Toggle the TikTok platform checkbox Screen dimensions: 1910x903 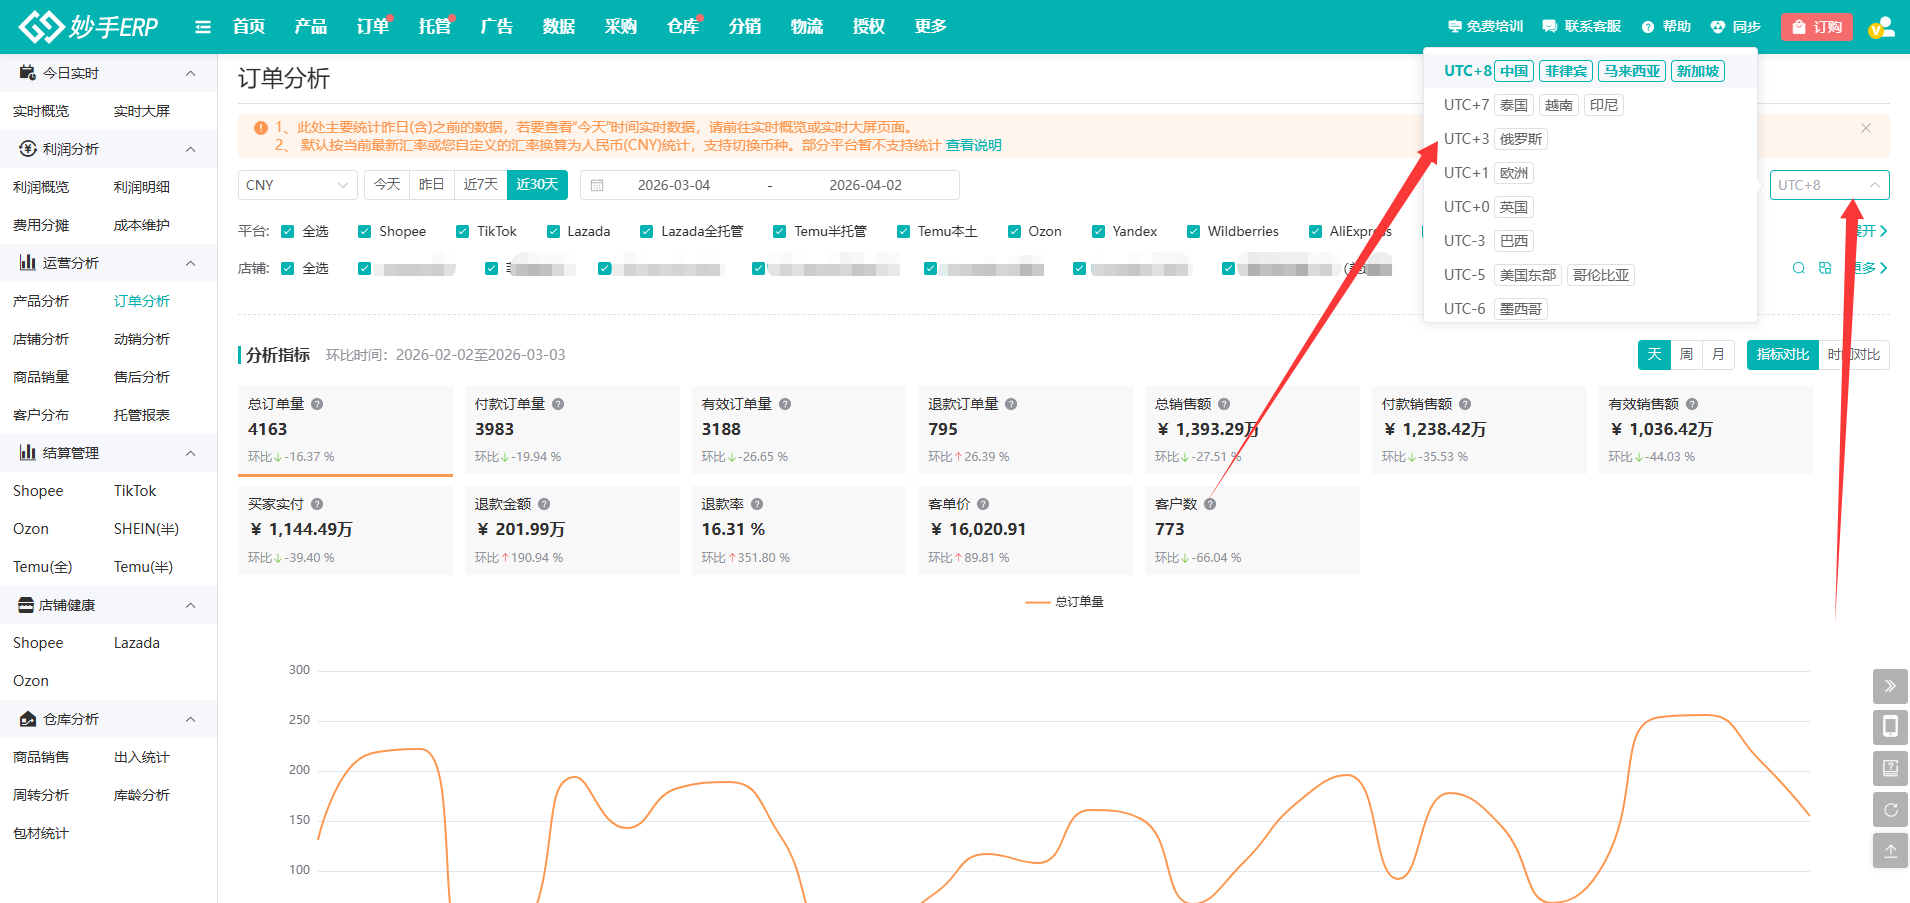(x=462, y=232)
